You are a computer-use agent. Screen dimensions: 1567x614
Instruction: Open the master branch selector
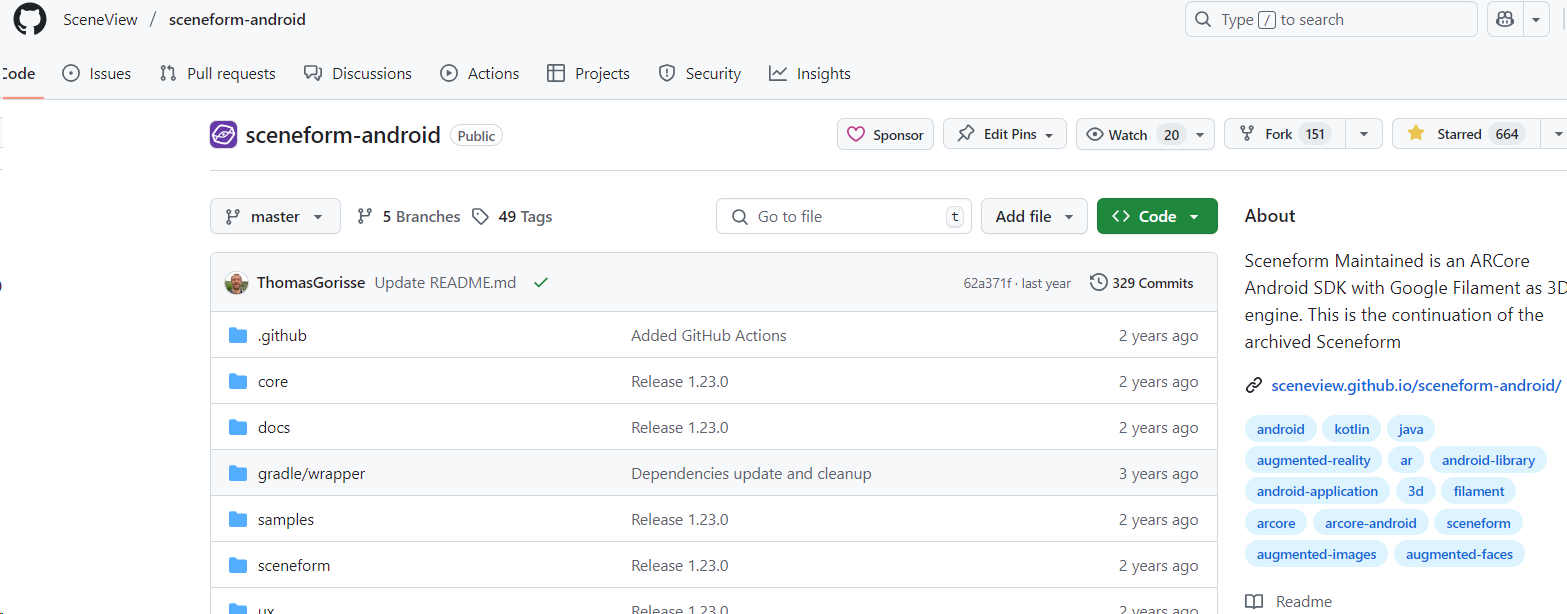pyautogui.click(x=275, y=216)
